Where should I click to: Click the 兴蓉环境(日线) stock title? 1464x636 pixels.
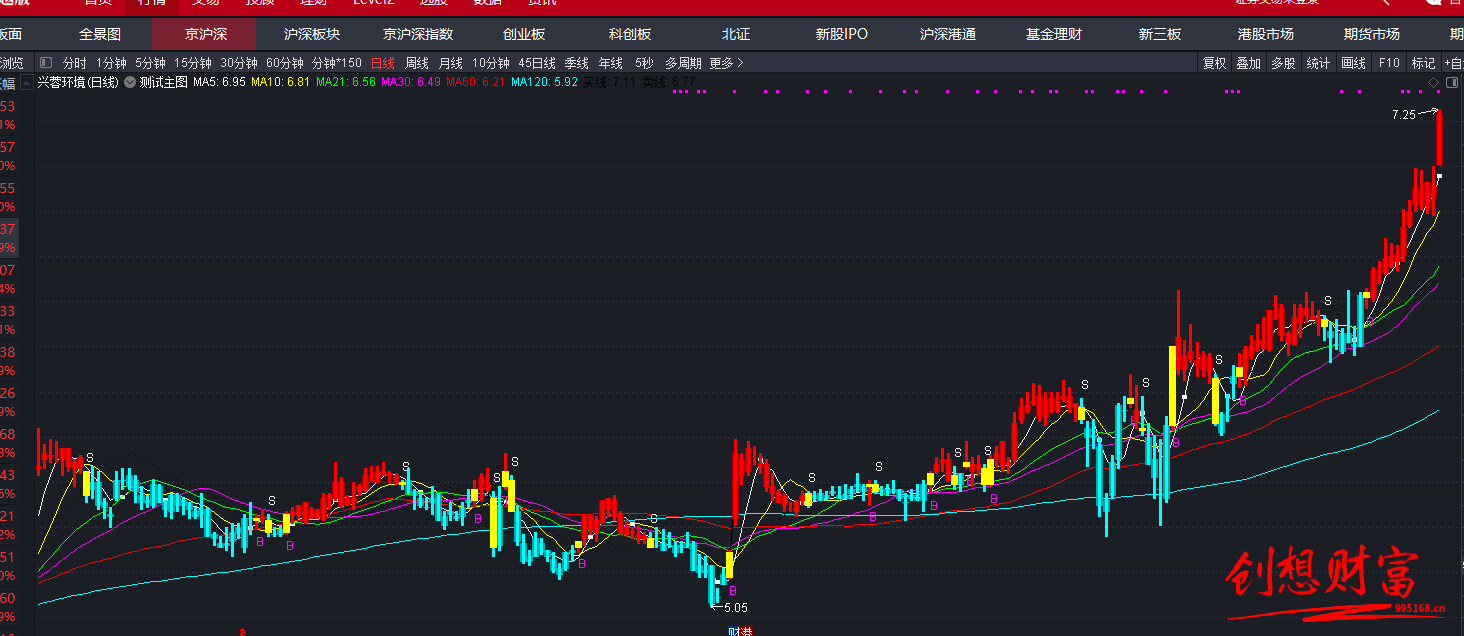[78, 82]
